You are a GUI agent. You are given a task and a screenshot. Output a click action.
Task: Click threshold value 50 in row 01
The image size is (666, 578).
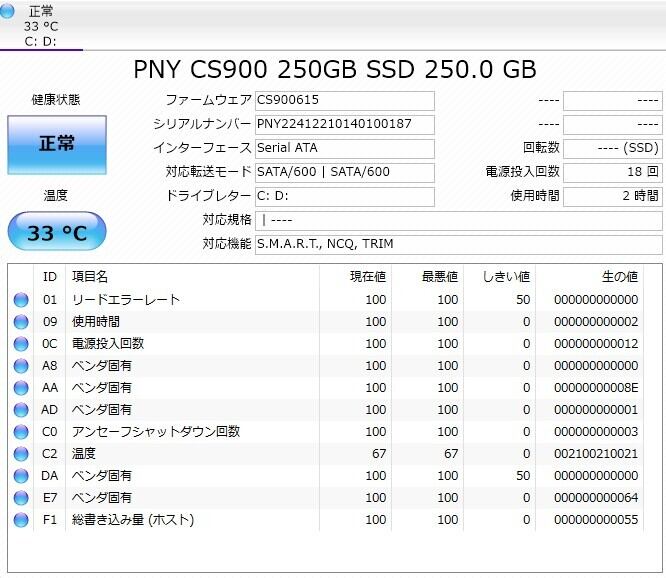tap(523, 300)
